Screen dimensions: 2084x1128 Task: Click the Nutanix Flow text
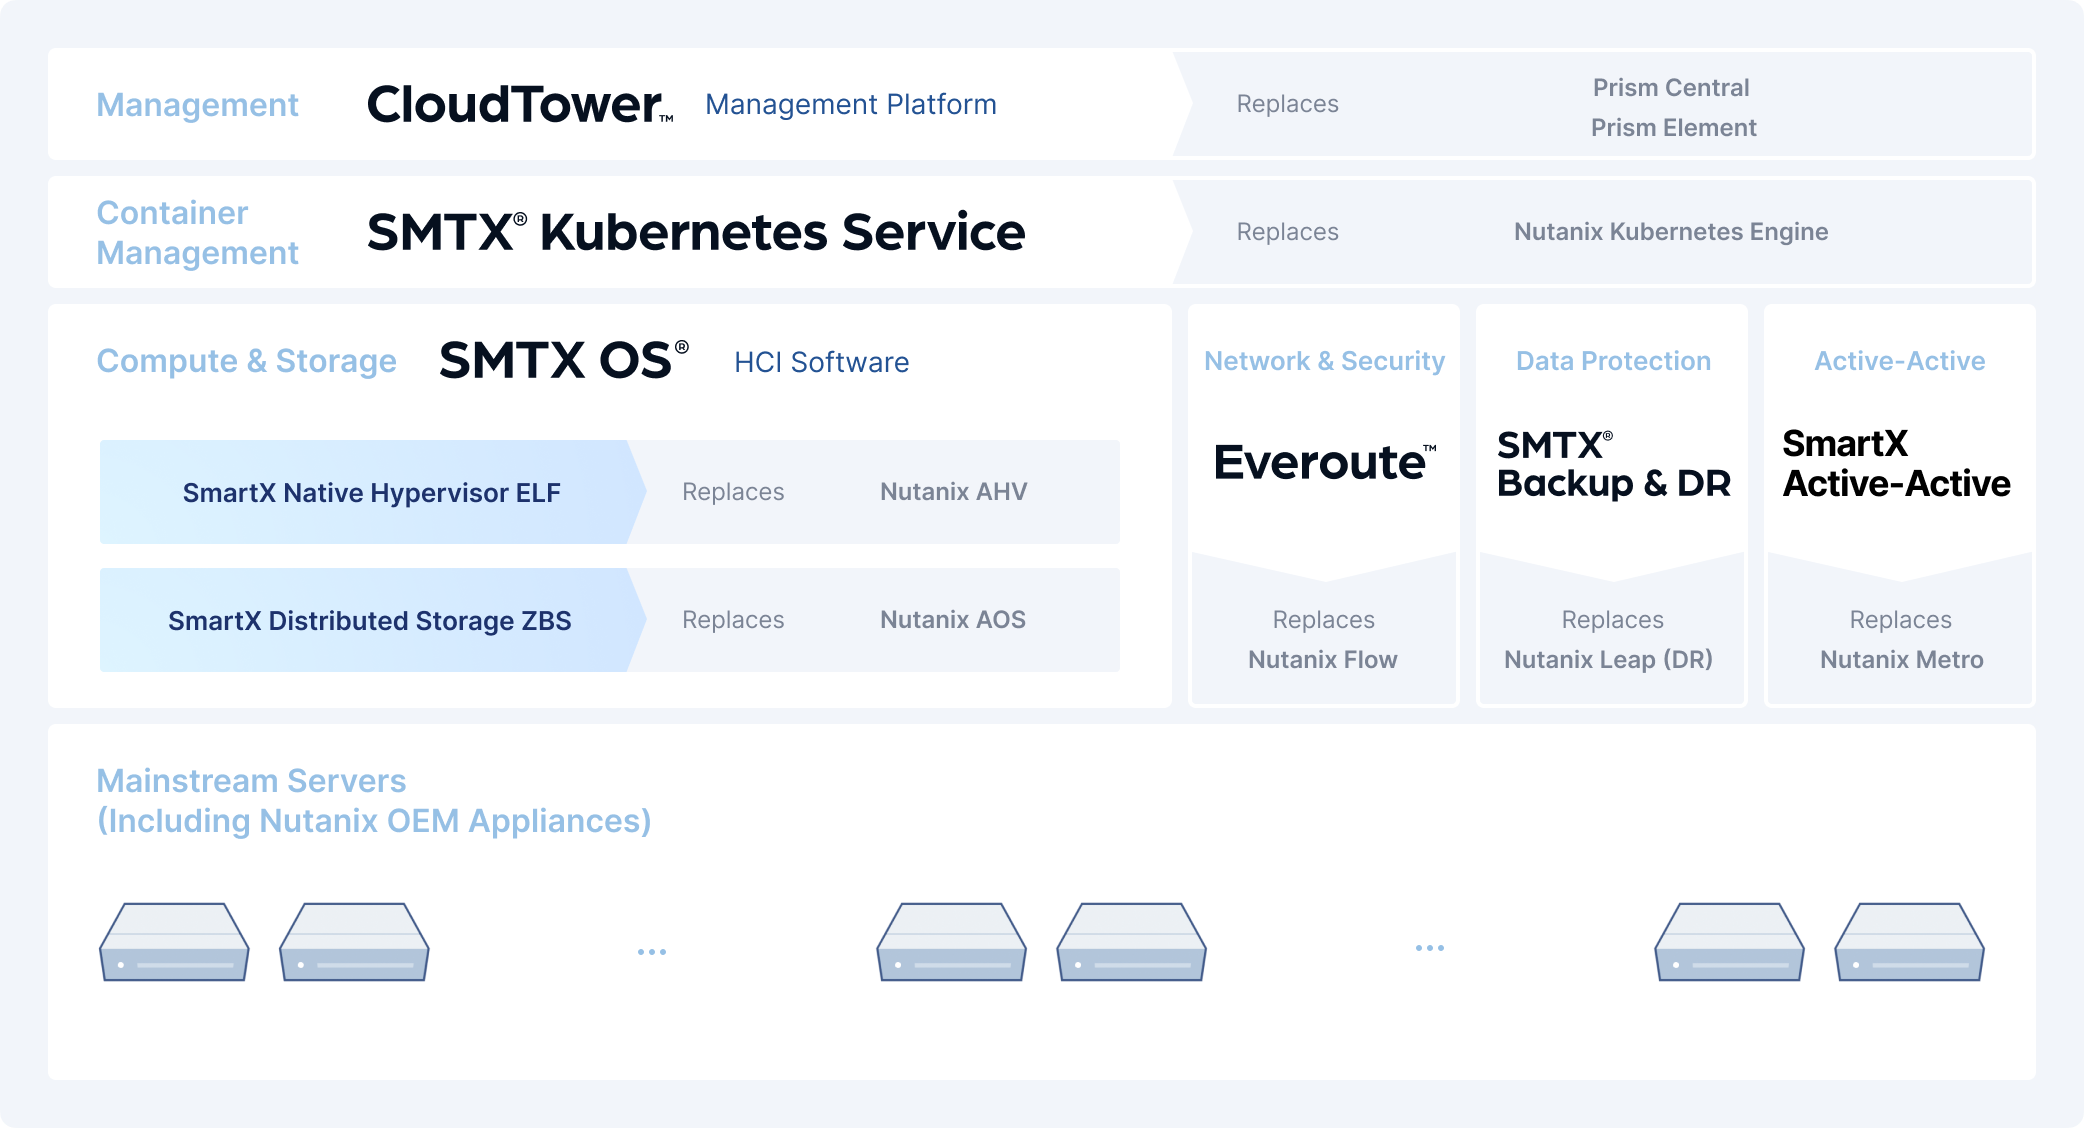[x=1323, y=660]
